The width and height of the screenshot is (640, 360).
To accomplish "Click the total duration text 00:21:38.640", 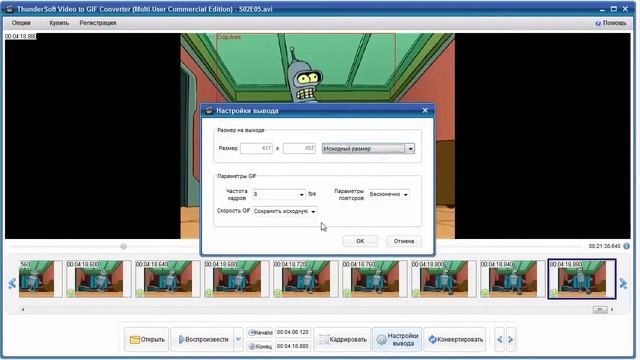I will coord(604,246).
